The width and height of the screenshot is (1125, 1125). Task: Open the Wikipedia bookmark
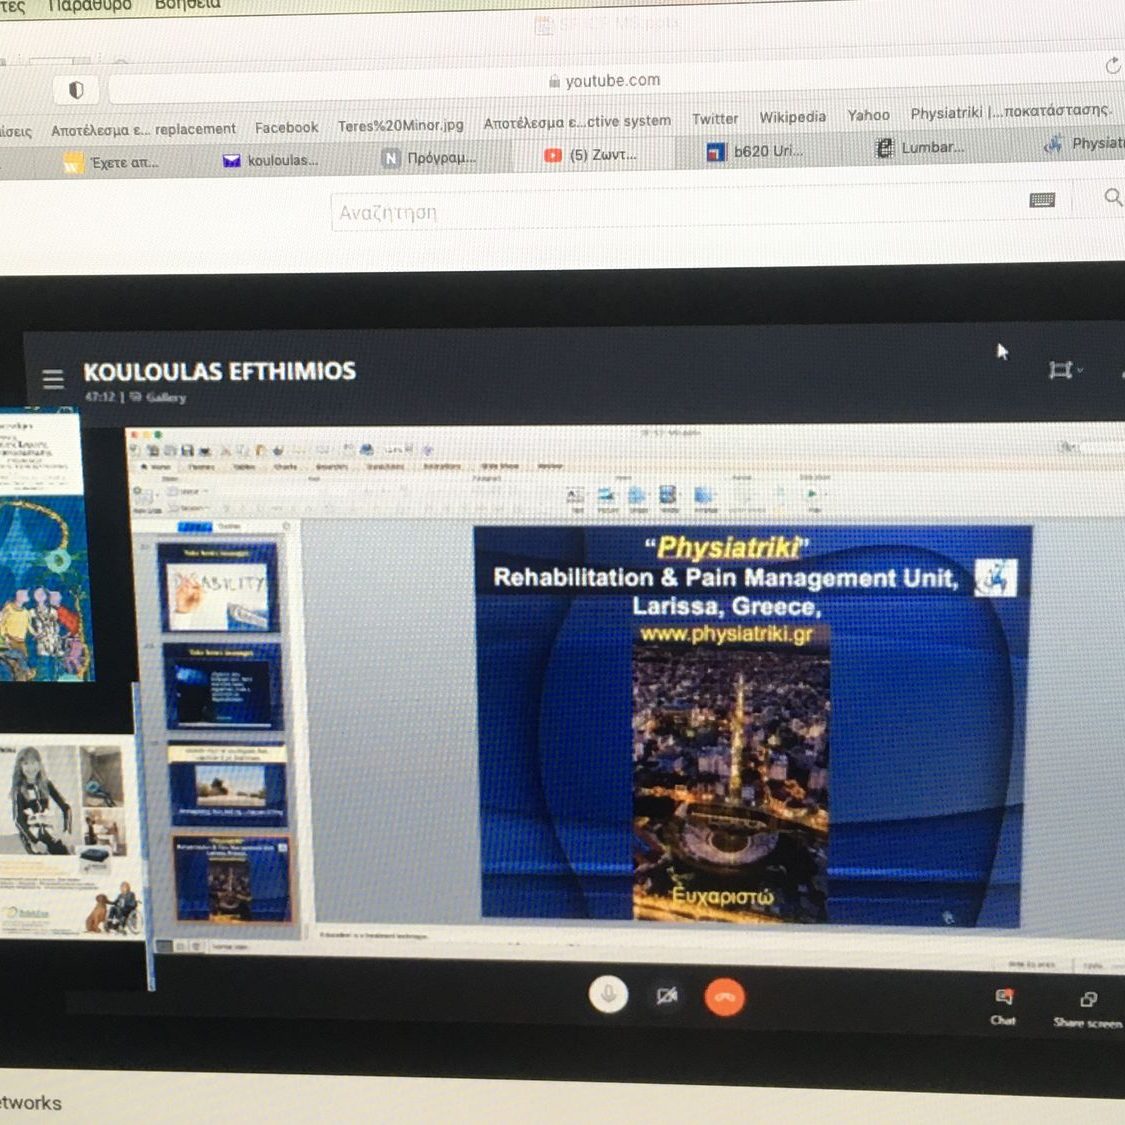[x=792, y=117]
